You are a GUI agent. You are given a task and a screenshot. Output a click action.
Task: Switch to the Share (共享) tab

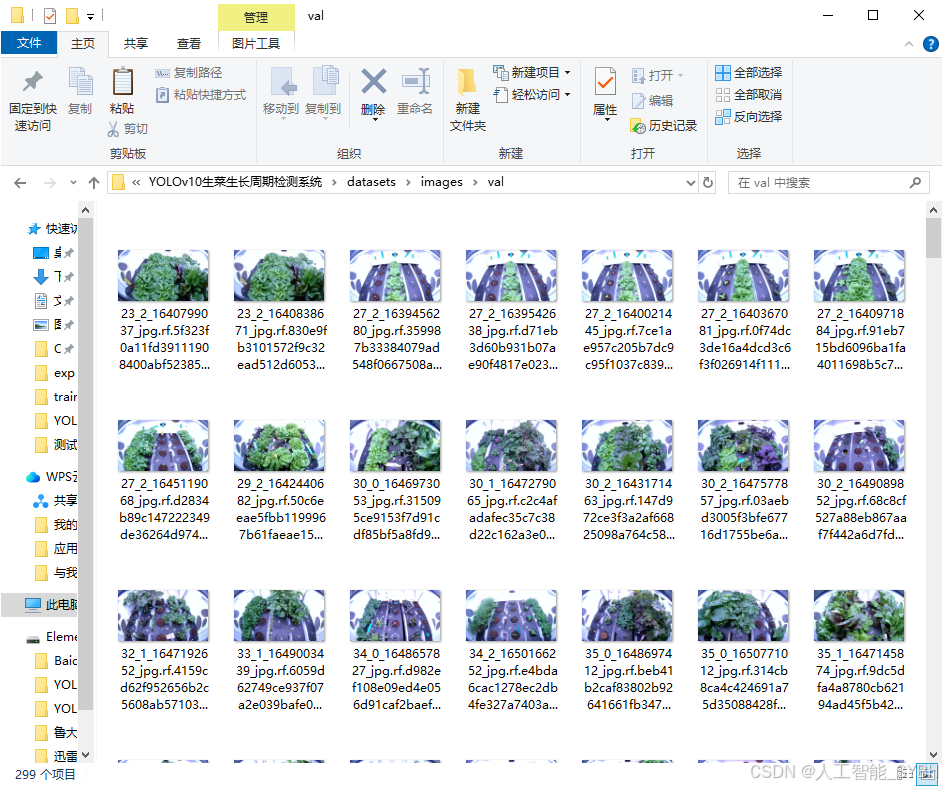tap(136, 44)
